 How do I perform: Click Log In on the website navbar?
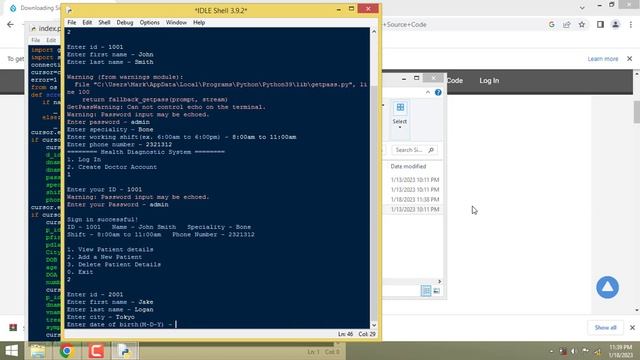pos(489,80)
